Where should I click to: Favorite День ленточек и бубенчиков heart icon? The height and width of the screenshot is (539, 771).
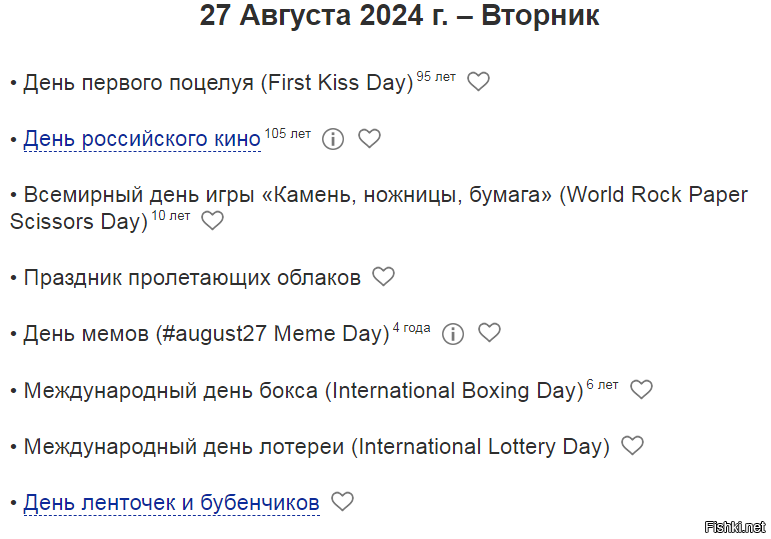(x=342, y=502)
